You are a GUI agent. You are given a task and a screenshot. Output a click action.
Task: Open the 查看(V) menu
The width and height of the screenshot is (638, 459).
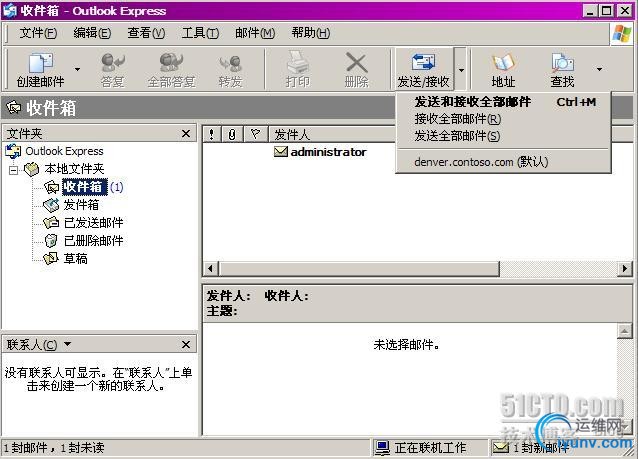coord(146,33)
